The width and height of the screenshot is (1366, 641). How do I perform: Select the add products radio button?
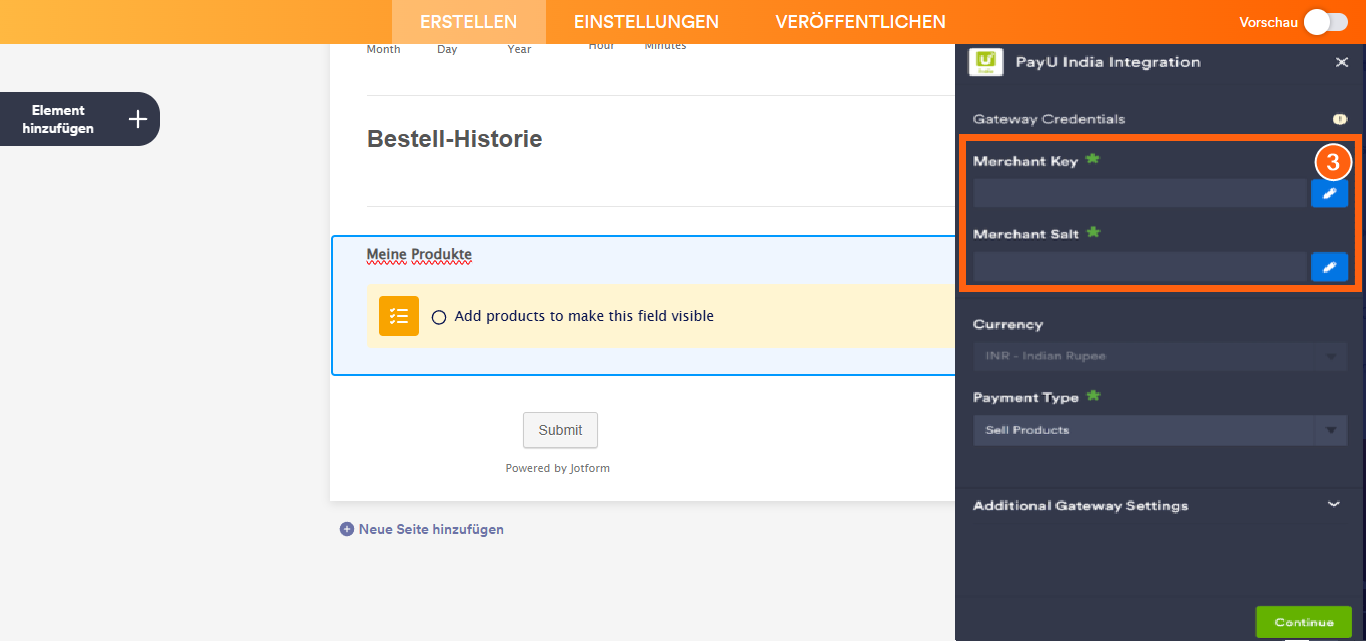click(439, 316)
